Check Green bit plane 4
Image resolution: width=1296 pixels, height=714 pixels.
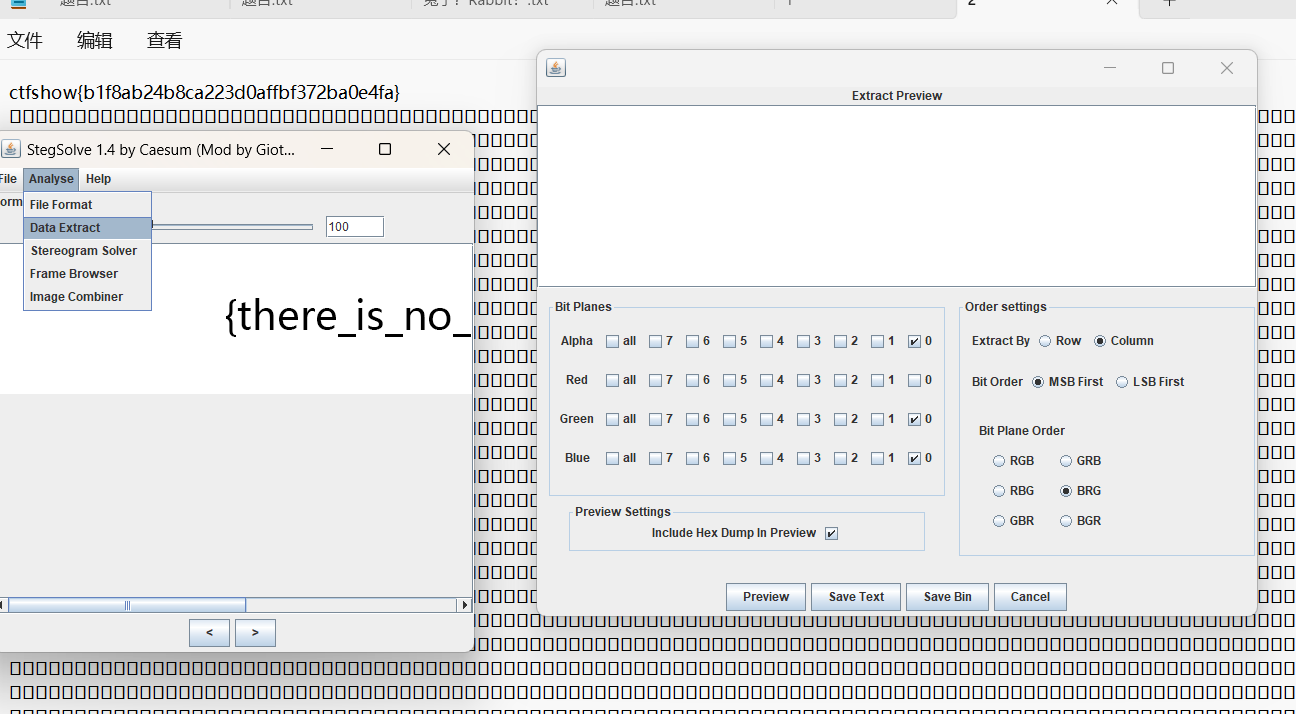(767, 420)
